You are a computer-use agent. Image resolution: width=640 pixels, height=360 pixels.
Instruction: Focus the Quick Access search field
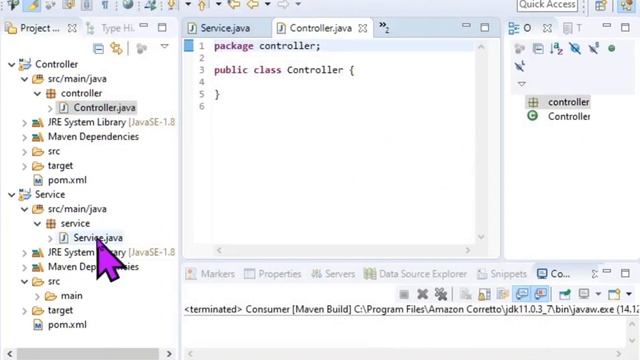point(547,5)
